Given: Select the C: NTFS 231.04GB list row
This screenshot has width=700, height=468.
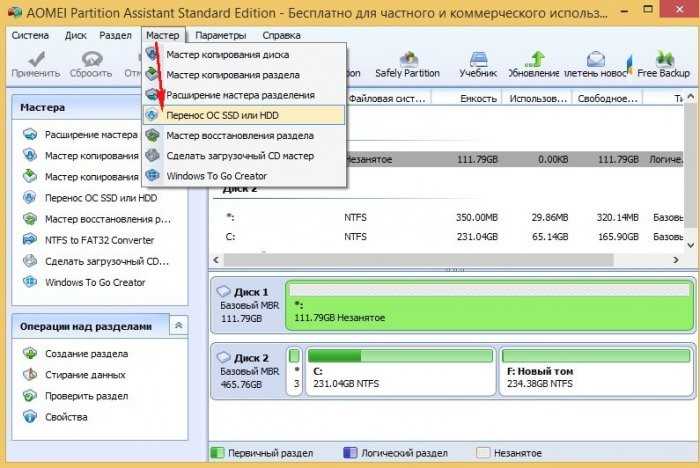Looking at the screenshot, I should click(449, 236).
